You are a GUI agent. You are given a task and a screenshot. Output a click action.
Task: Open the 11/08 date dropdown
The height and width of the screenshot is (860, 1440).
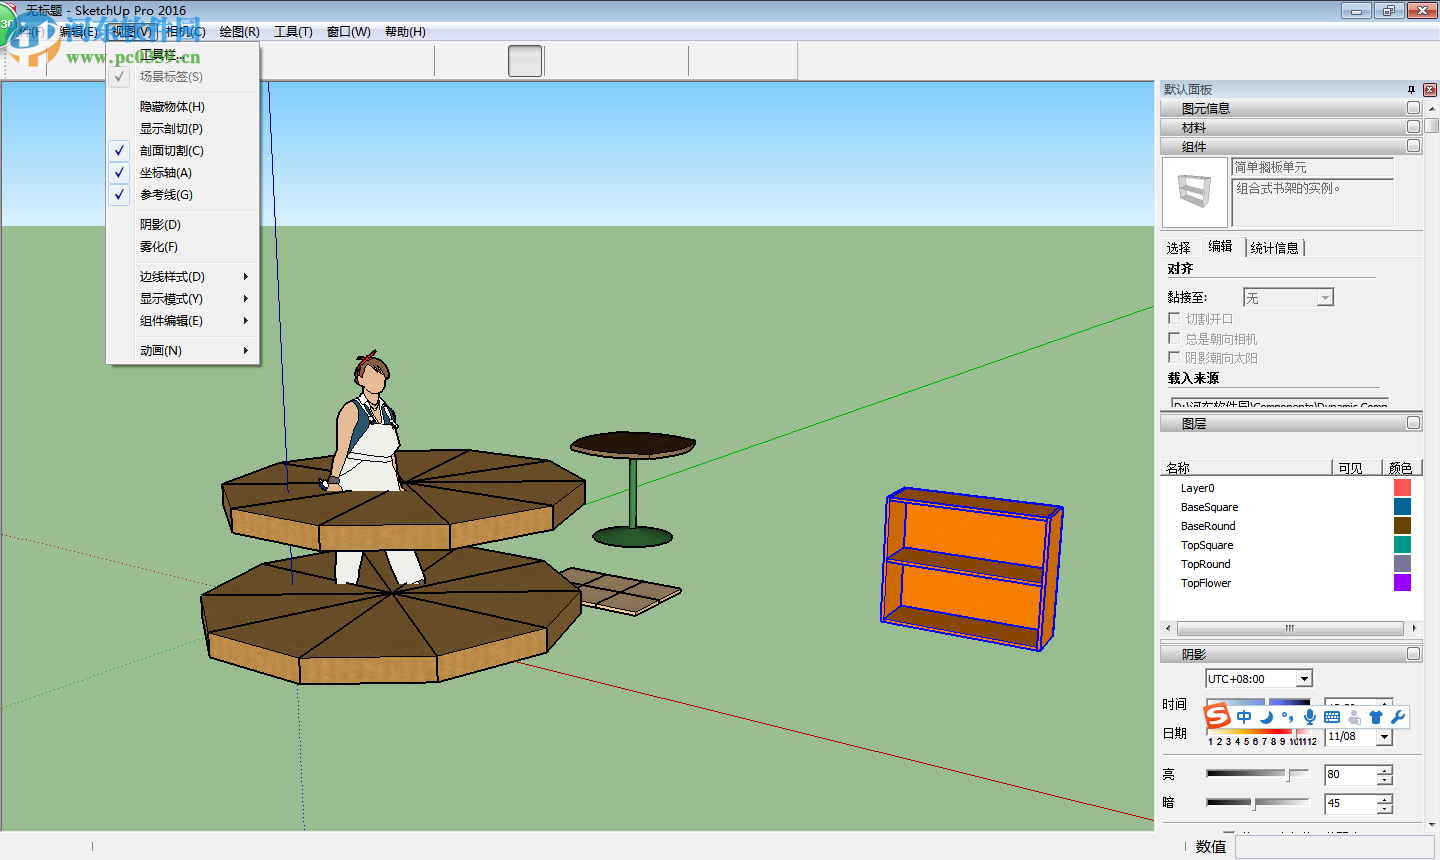[x=1384, y=737]
